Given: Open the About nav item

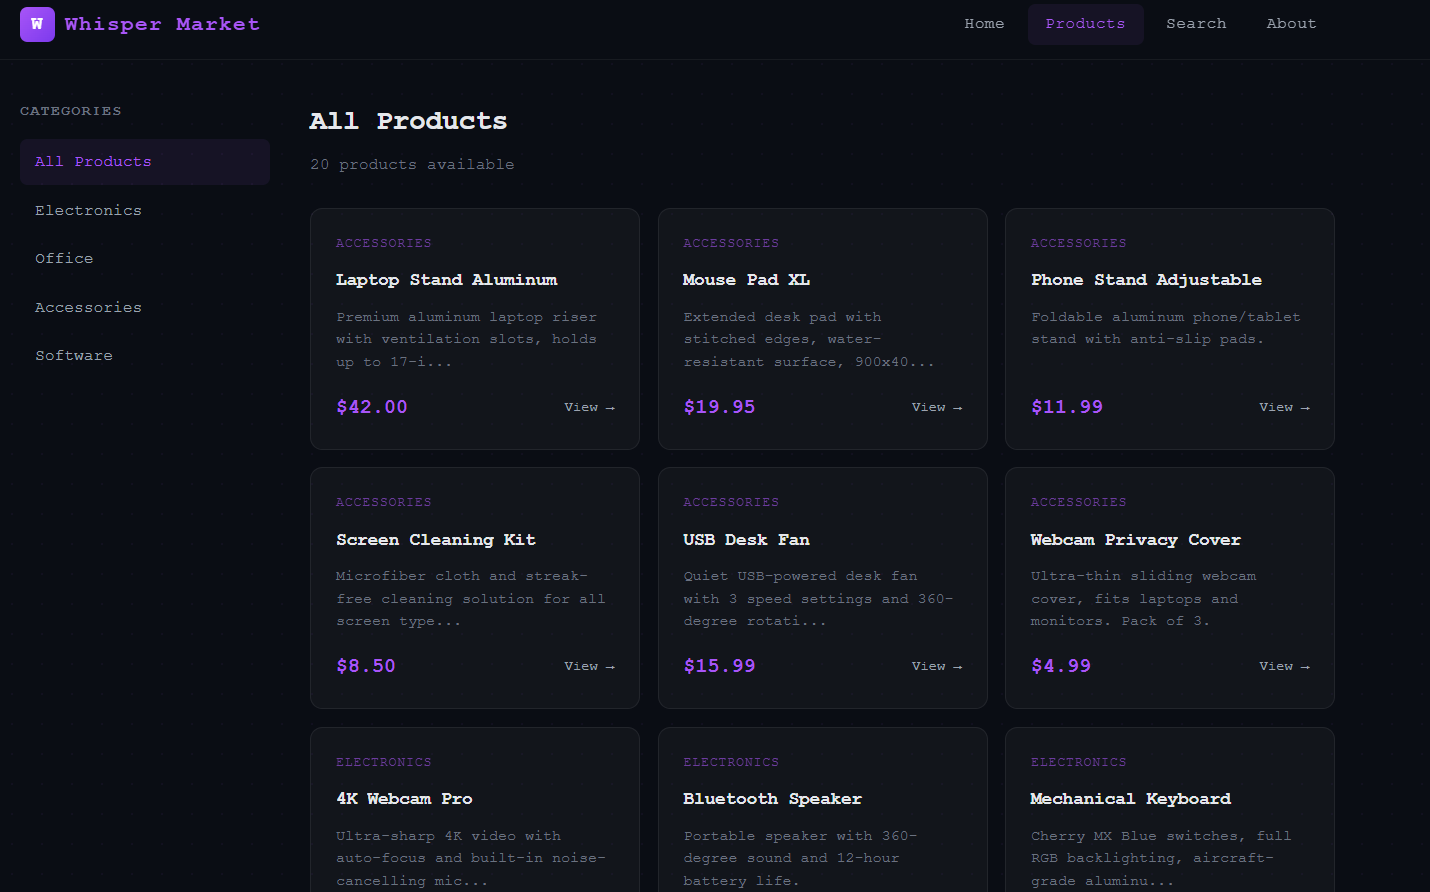Looking at the screenshot, I should (x=1291, y=24).
